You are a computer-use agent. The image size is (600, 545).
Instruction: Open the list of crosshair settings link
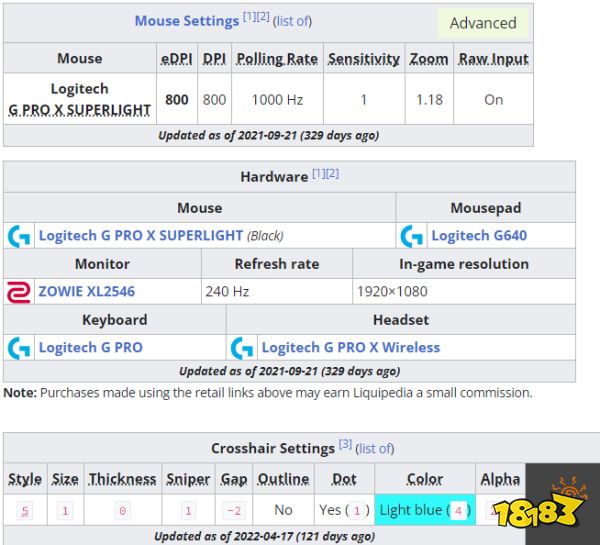pos(375,449)
